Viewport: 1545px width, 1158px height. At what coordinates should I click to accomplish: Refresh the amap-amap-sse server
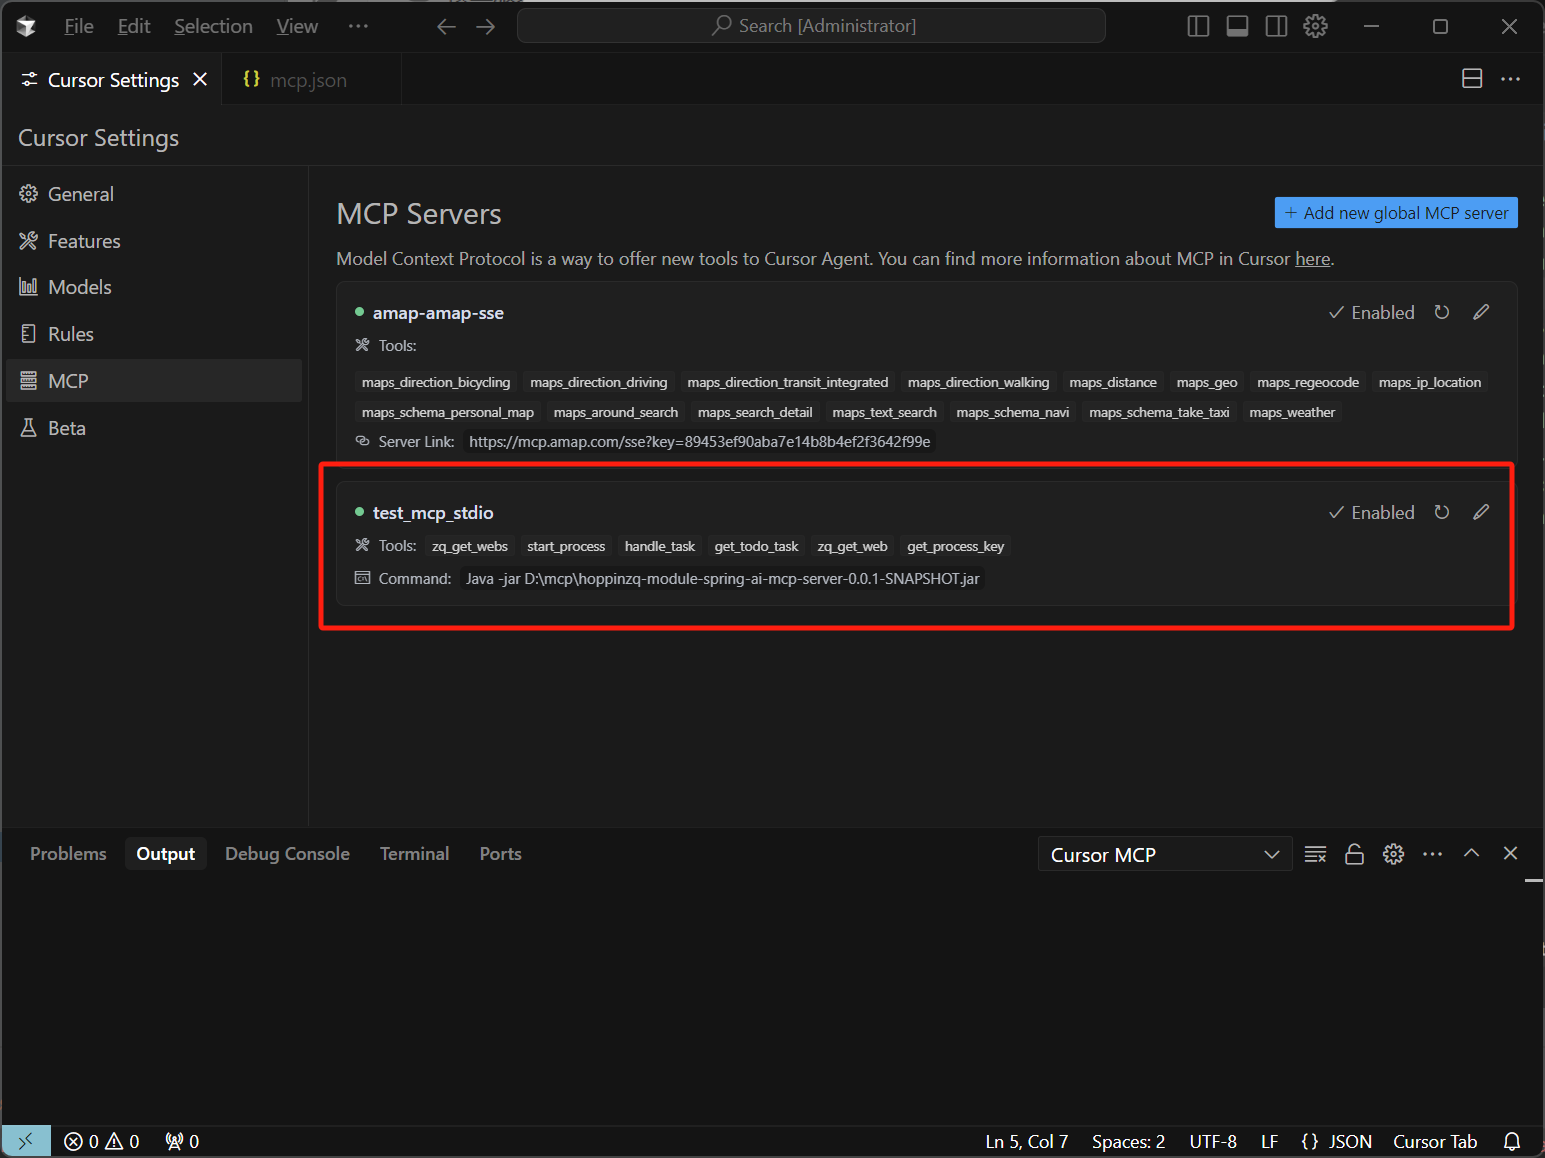(1441, 312)
